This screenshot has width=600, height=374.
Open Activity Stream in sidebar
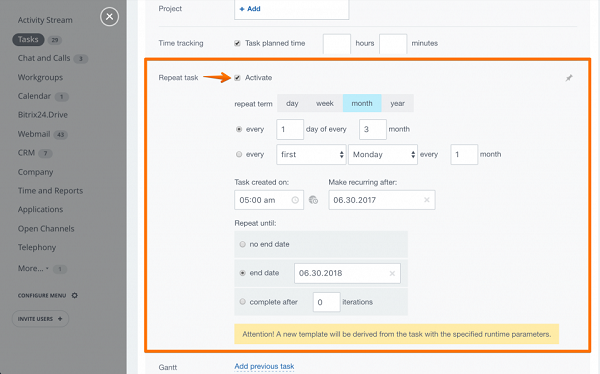tap(45, 20)
